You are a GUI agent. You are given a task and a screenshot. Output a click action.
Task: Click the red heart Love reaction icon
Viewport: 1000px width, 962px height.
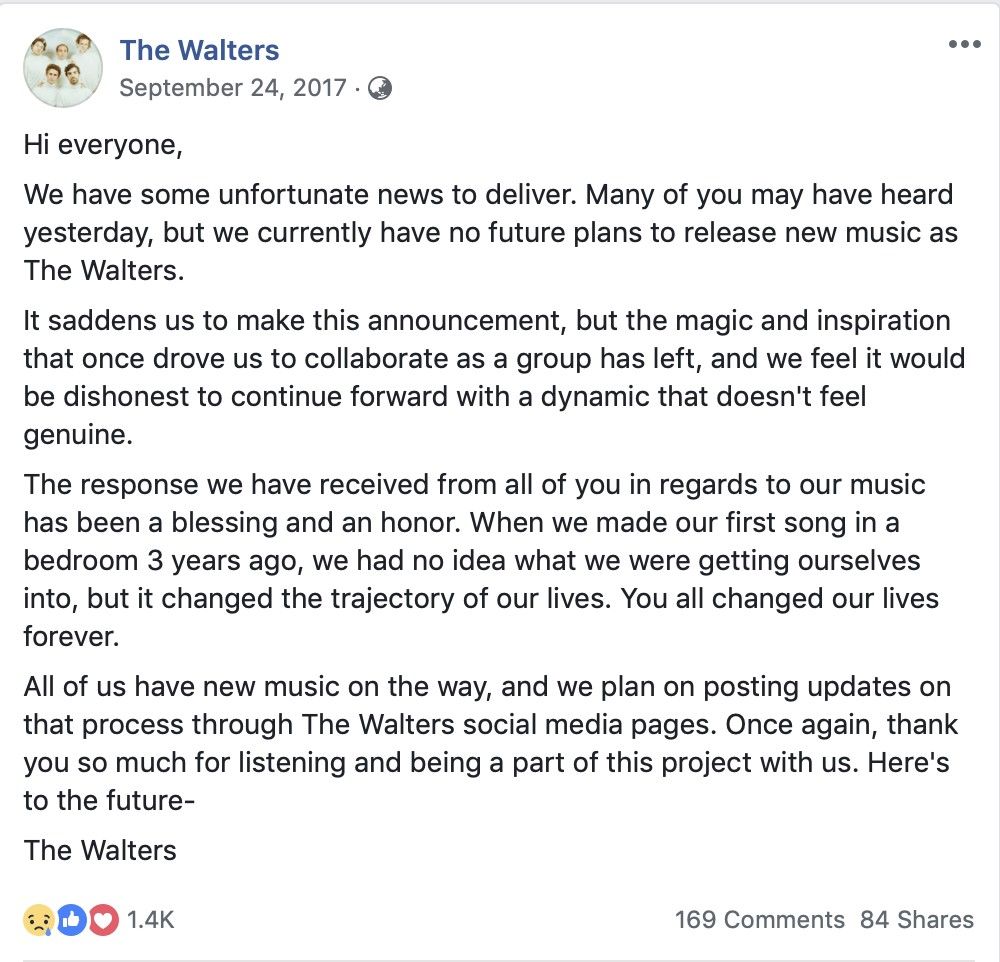(103, 920)
